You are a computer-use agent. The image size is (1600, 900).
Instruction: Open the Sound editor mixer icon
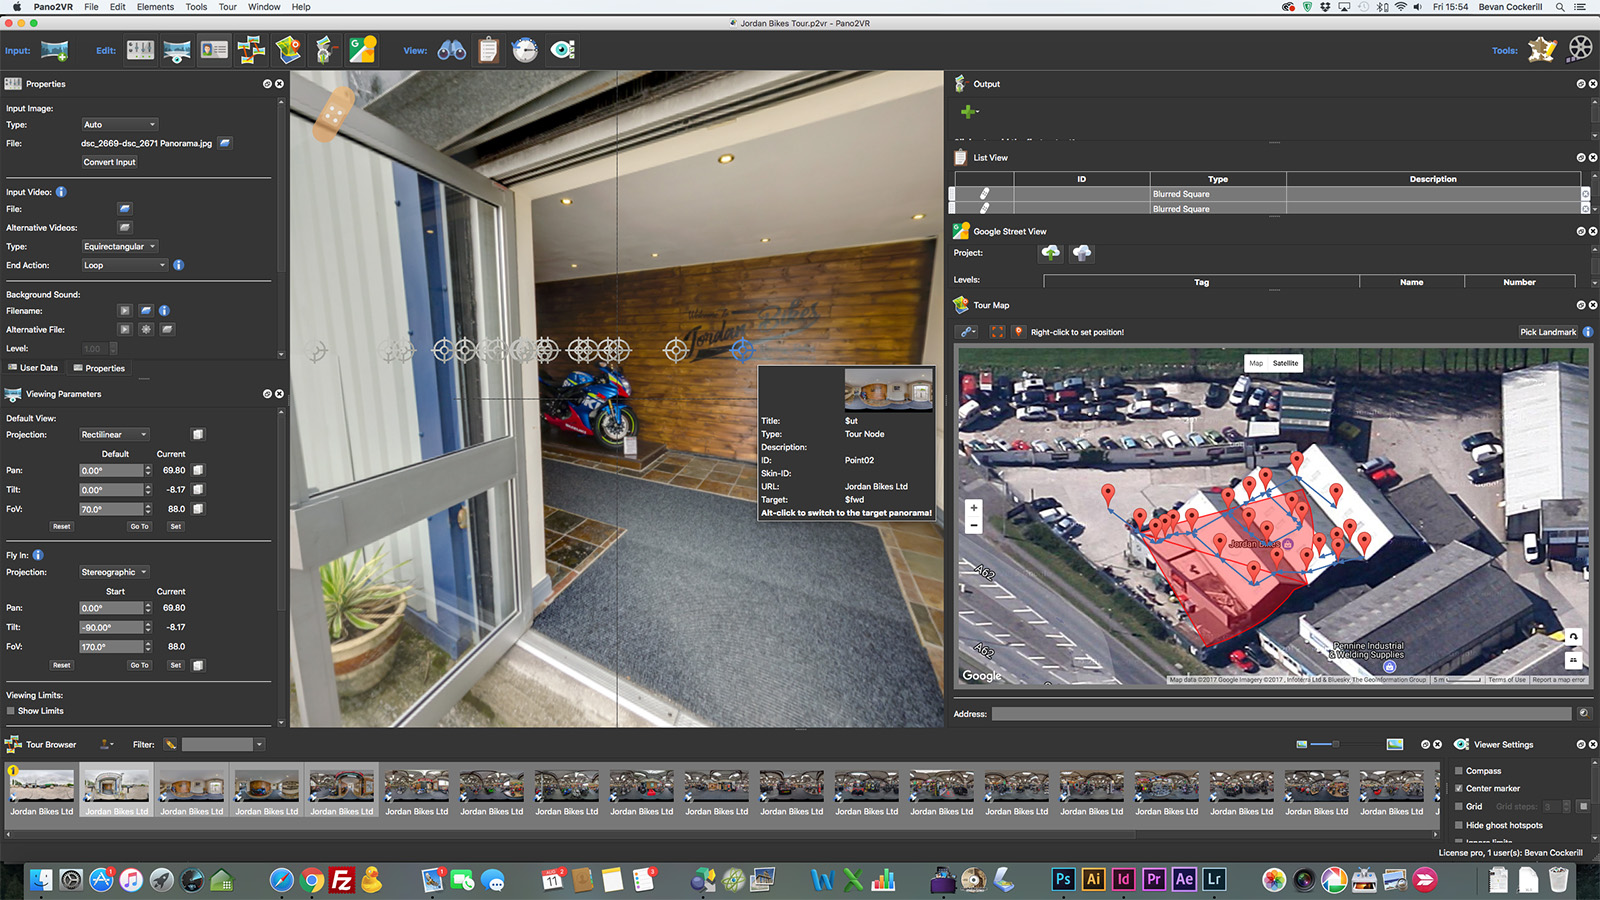141,50
